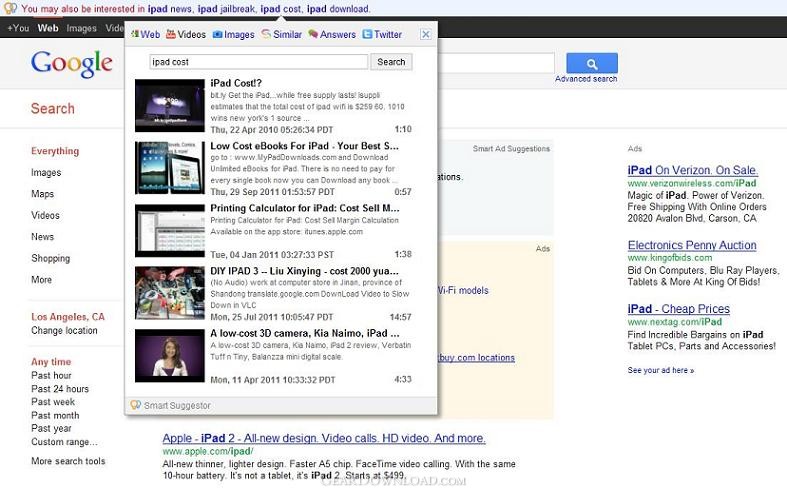Open the Similar tab in popup
Viewport: 787px width, 488px height.
pos(281,34)
